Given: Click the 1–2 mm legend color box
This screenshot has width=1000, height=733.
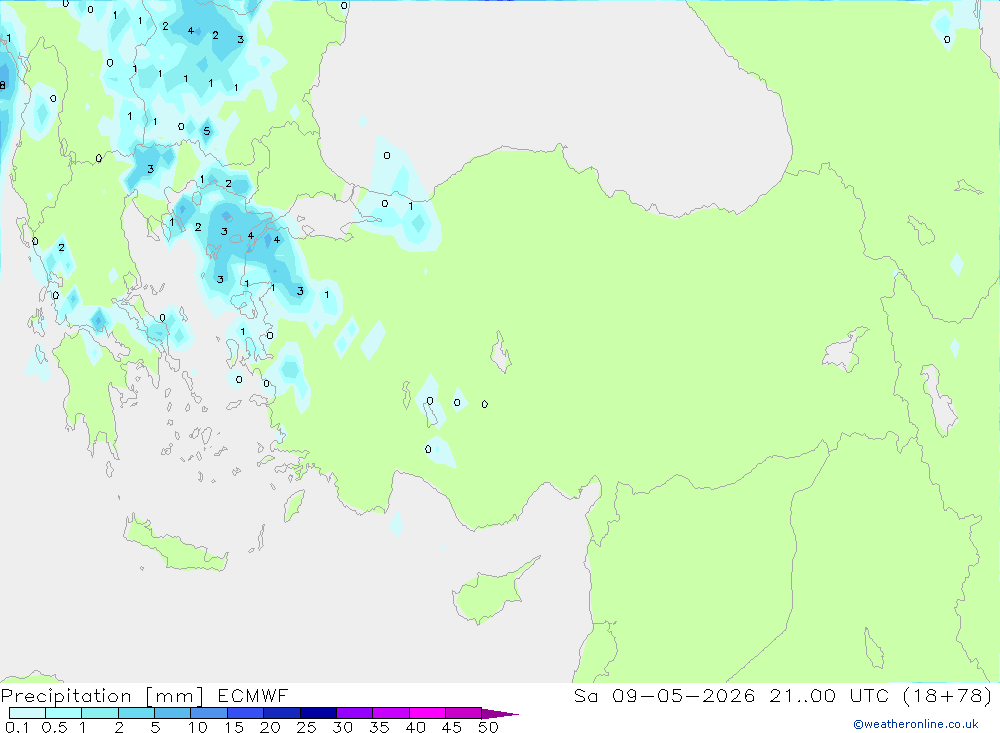Looking at the screenshot, I should pyautogui.click(x=100, y=713).
